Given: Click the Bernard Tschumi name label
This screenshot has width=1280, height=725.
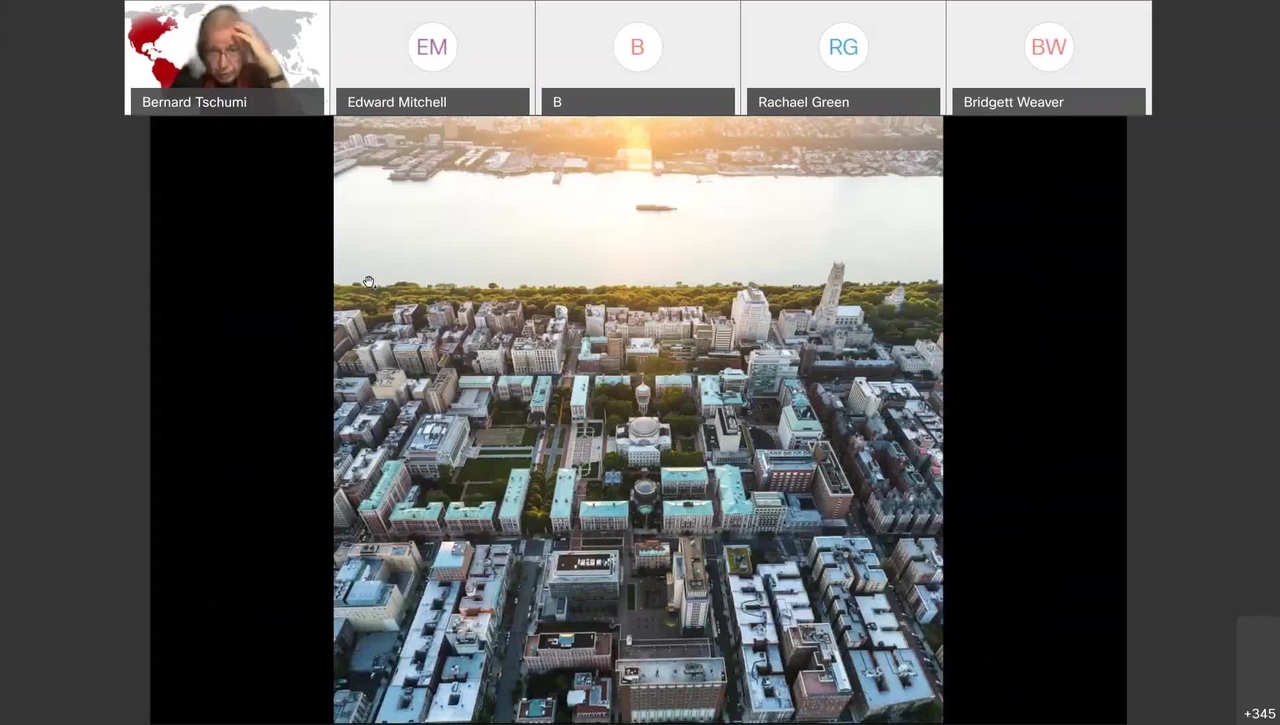Looking at the screenshot, I should tap(194, 102).
